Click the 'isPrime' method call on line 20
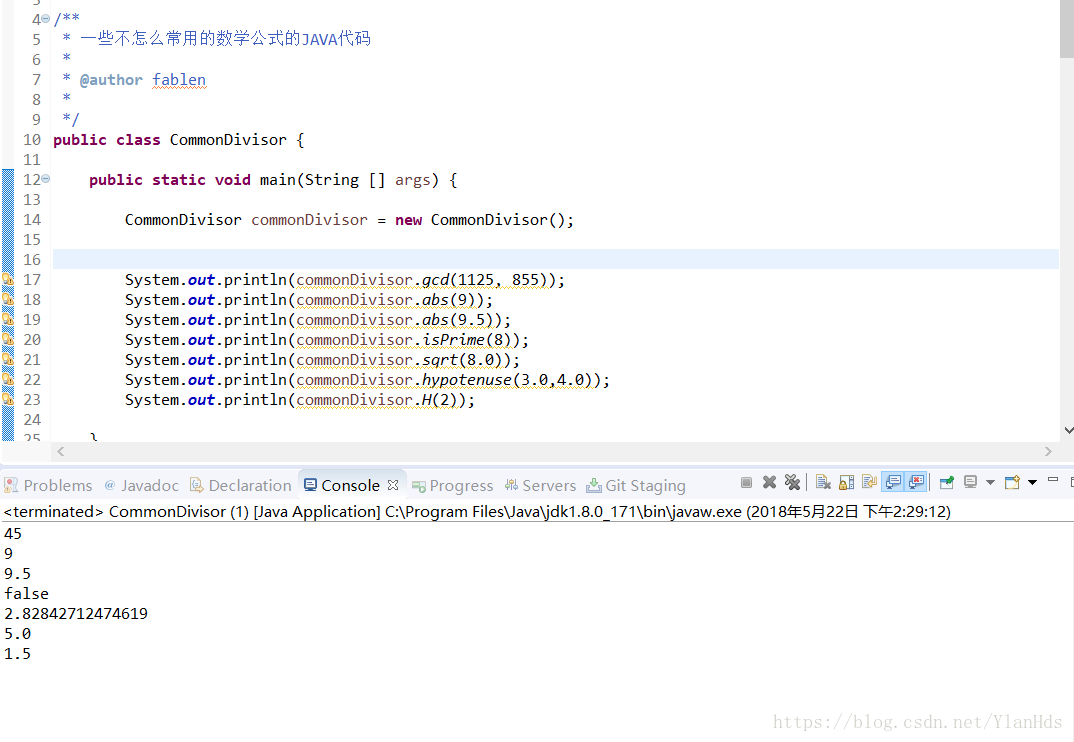Image resolution: width=1074 pixels, height=742 pixels. pyautogui.click(x=453, y=339)
